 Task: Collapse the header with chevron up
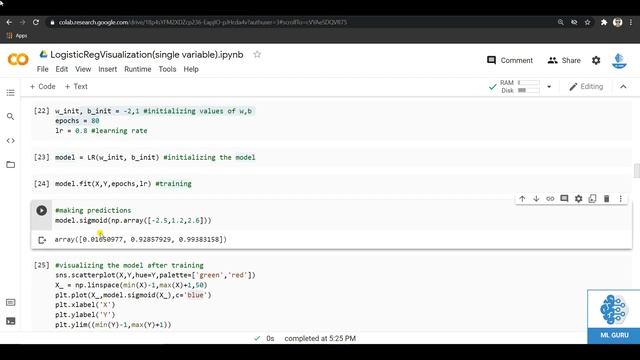[x=623, y=87]
